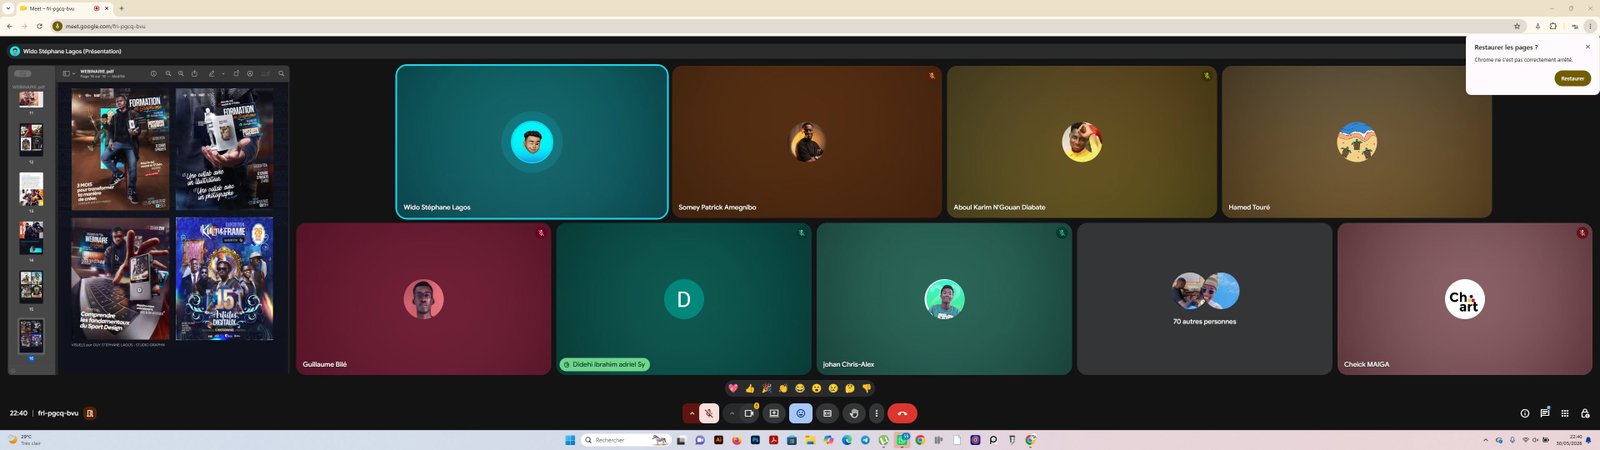Image resolution: width=1600 pixels, height=450 pixels.
Task: Reload the page in Chrome
Action: (39, 26)
